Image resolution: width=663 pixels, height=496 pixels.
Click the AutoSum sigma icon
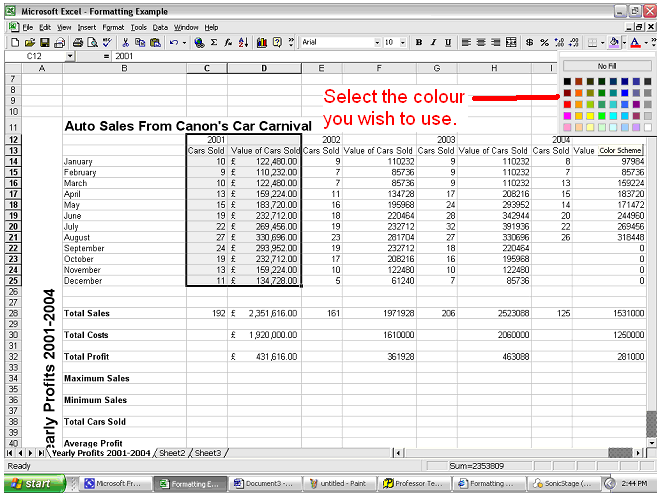tap(213, 43)
